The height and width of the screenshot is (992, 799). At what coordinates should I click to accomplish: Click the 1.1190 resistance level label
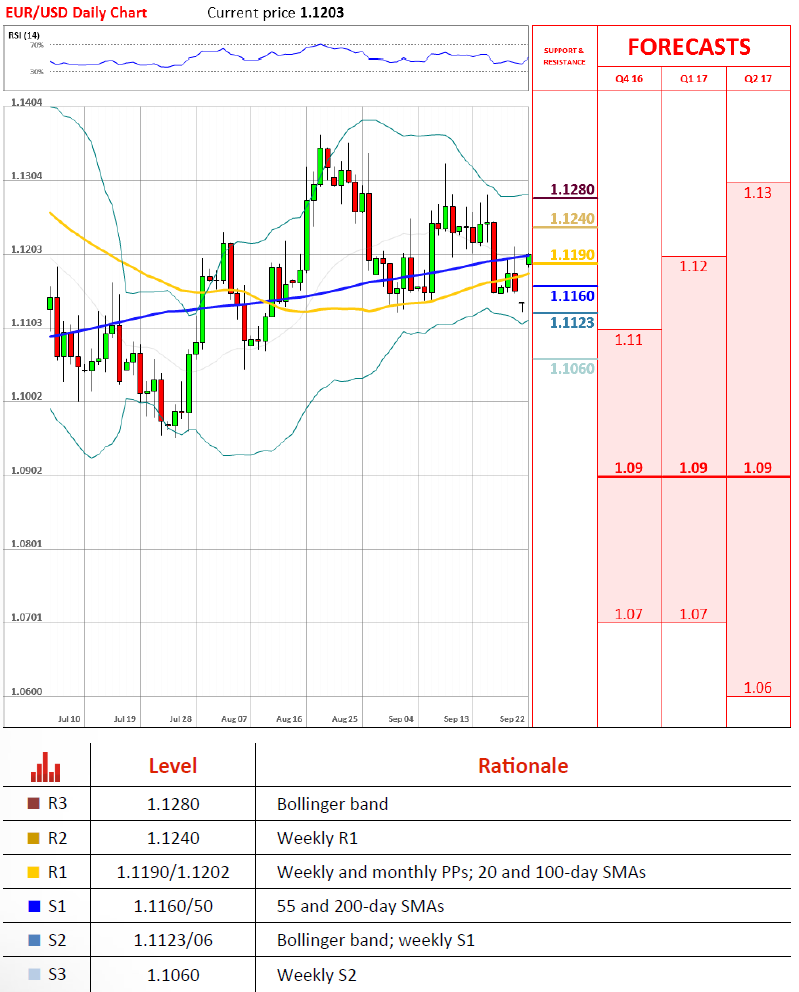(573, 254)
